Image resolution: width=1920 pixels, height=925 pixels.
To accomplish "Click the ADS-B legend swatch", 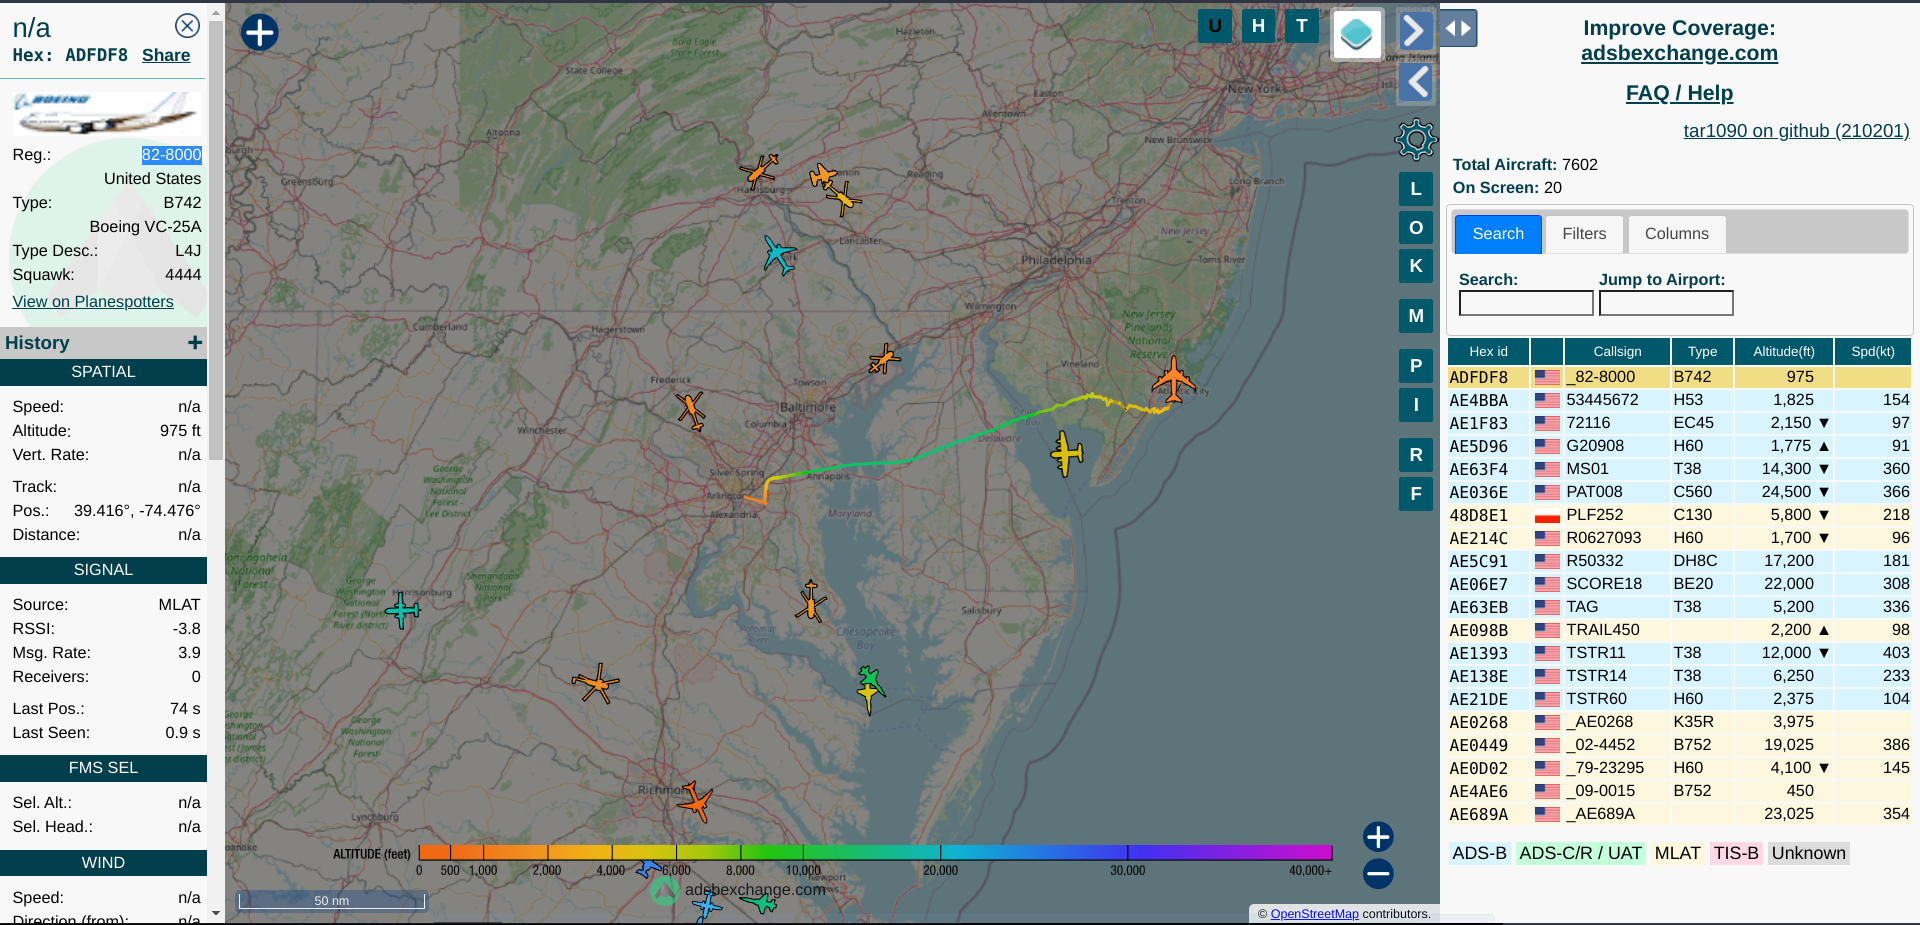I will (x=1479, y=853).
